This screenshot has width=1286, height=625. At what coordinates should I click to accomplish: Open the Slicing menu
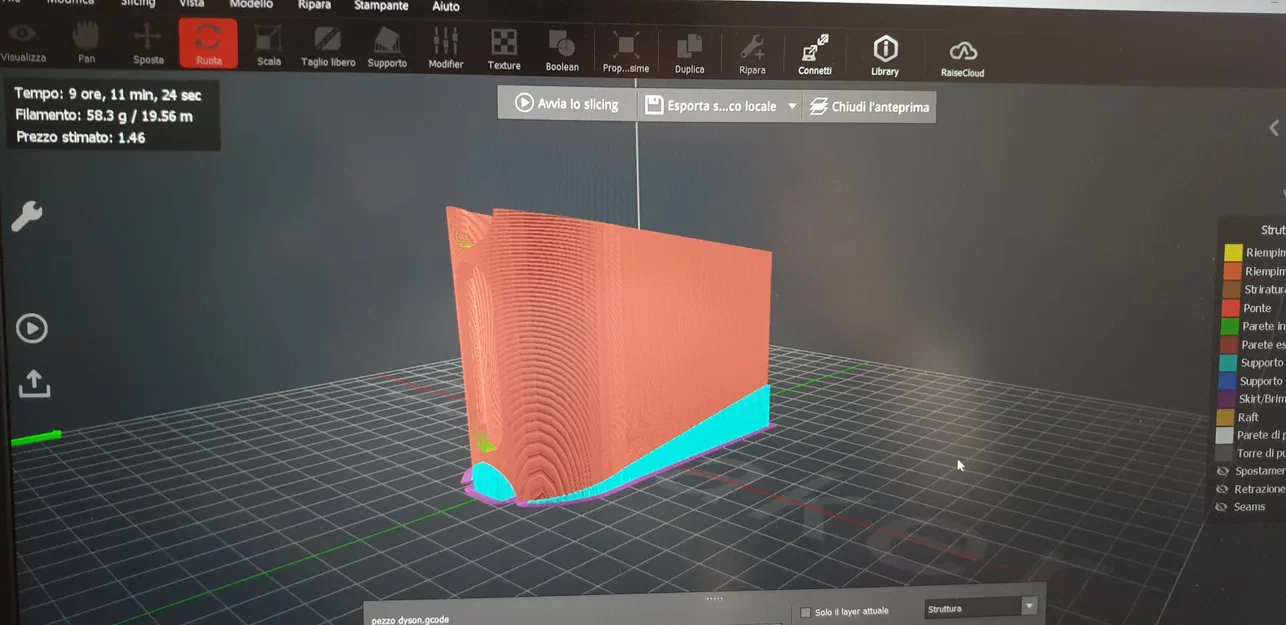137,3
